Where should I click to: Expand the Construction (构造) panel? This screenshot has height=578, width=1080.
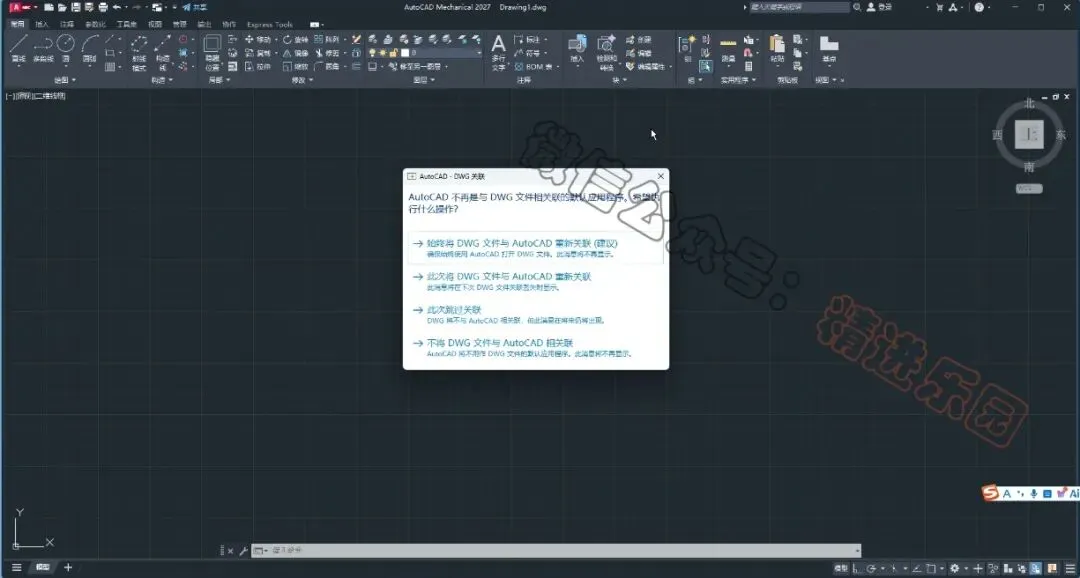coord(162,81)
